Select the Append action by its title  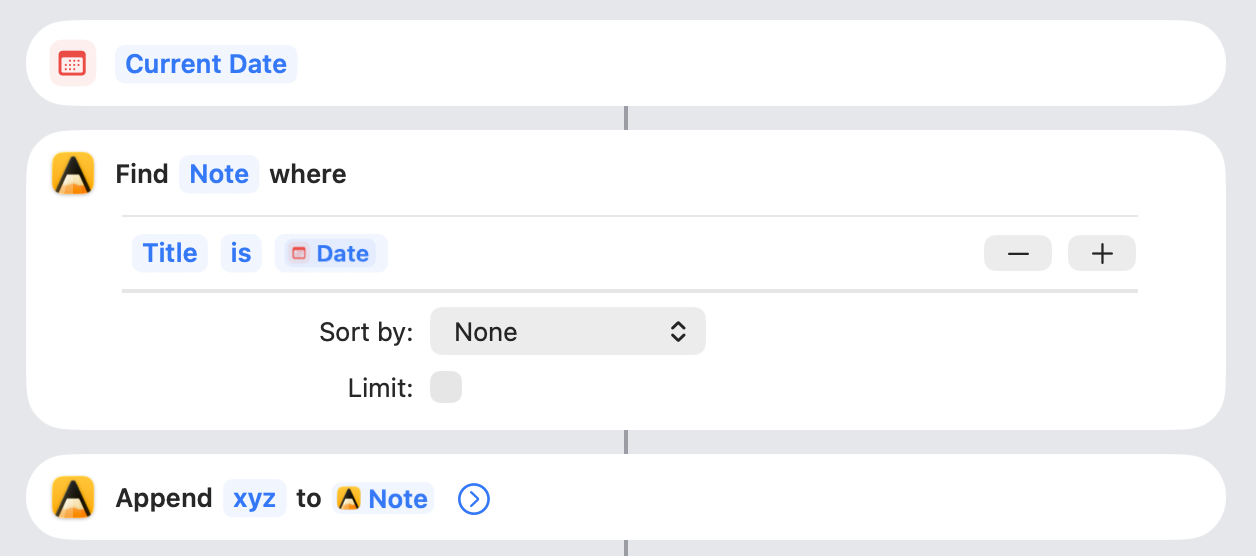click(x=164, y=498)
